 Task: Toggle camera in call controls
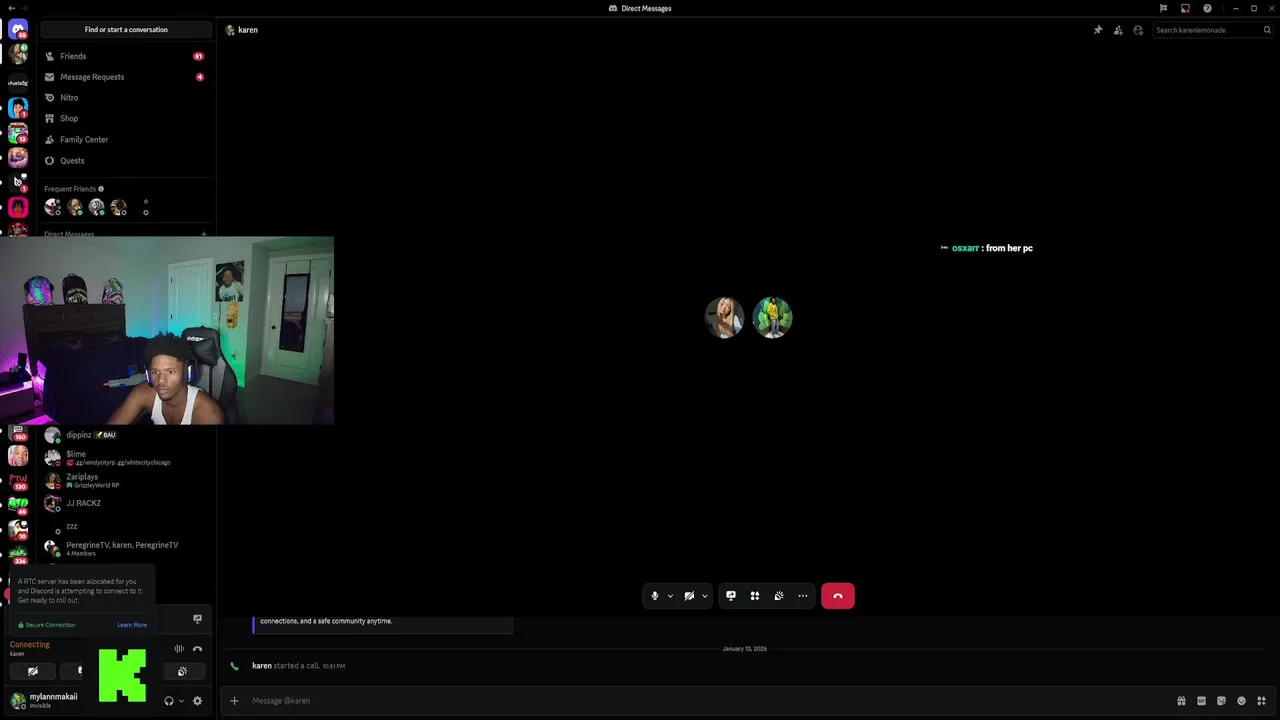click(x=689, y=596)
